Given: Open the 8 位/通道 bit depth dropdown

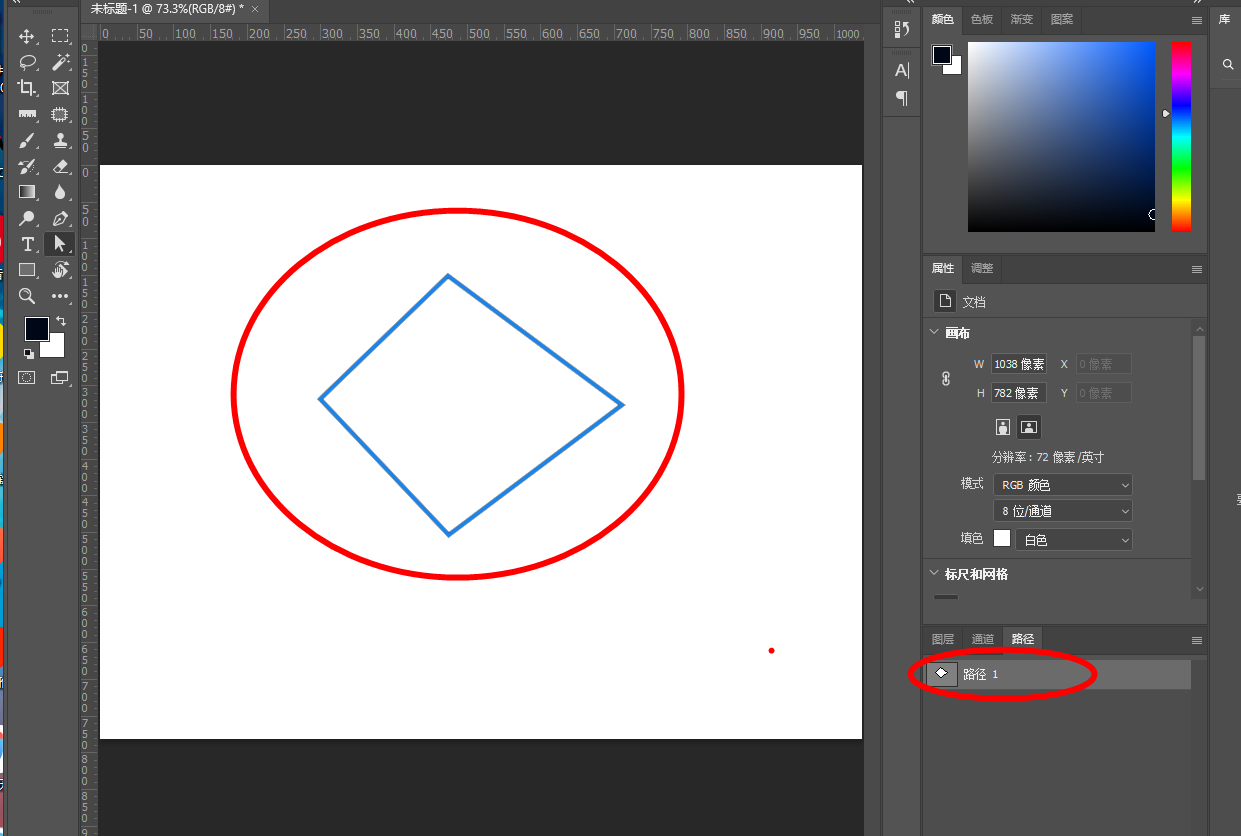Looking at the screenshot, I should (x=1062, y=511).
